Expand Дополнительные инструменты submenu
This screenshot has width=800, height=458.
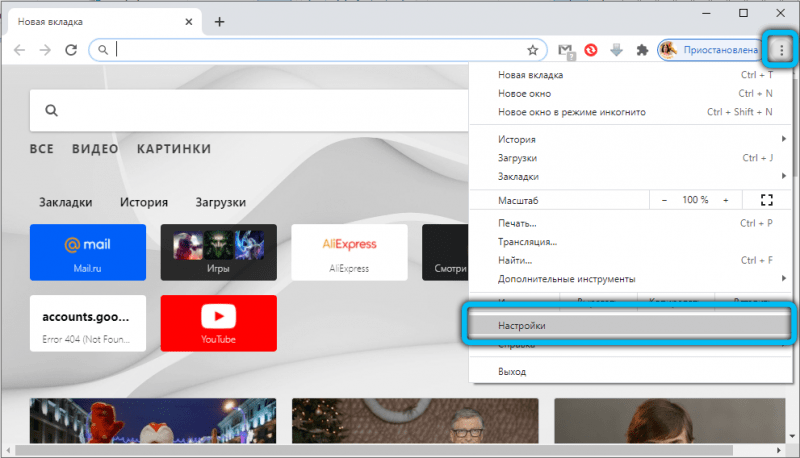click(x=631, y=279)
